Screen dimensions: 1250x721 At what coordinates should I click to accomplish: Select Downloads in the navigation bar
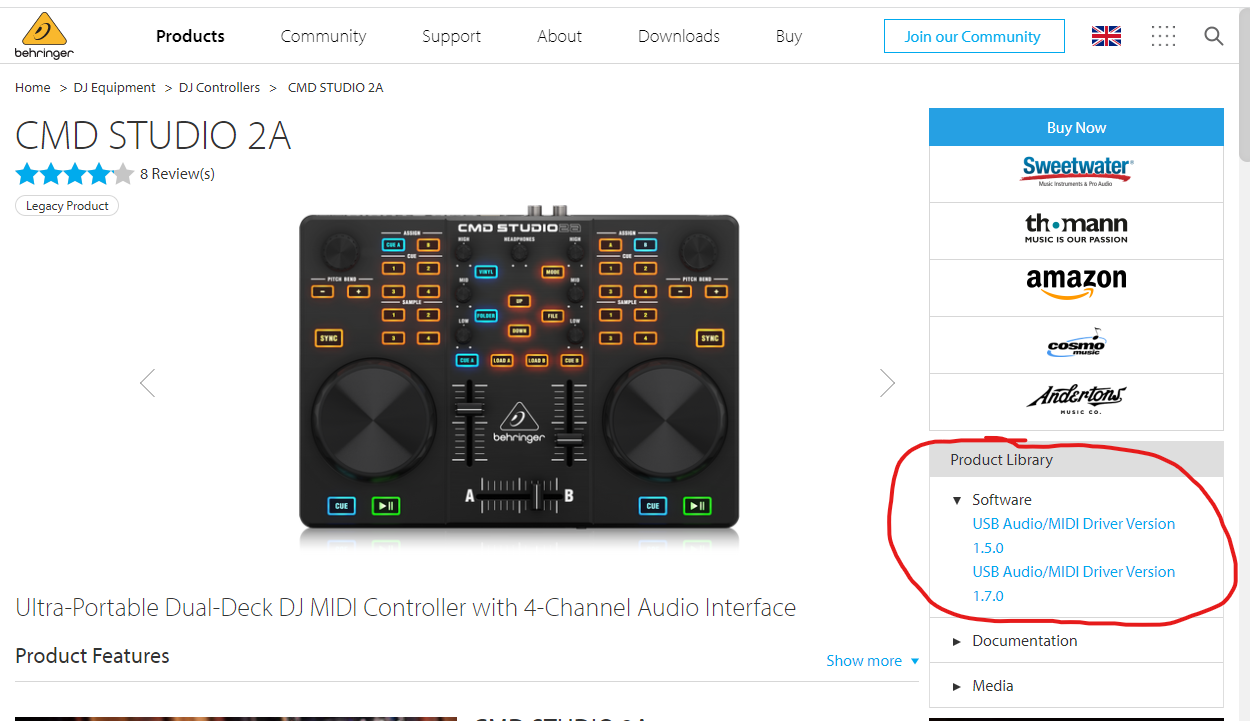pyautogui.click(x=678, y=36)
